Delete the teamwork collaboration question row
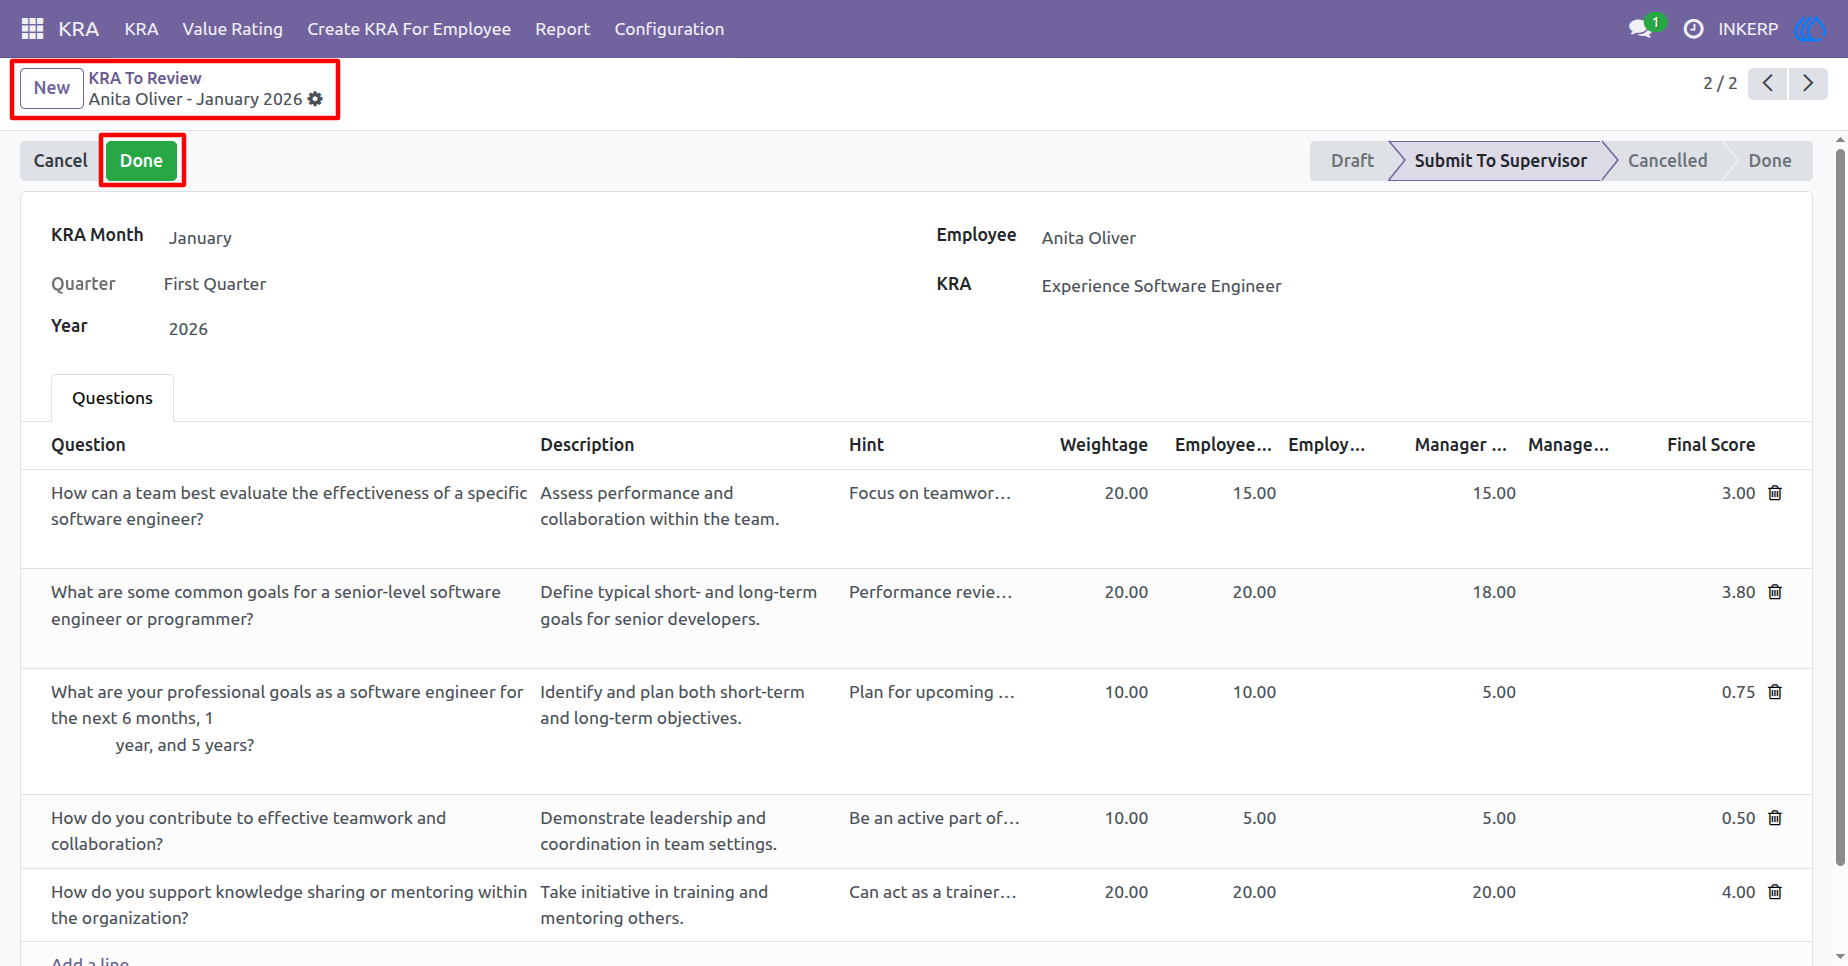The width and height of the screenshot is (1848, 966). pos(1775,818)
